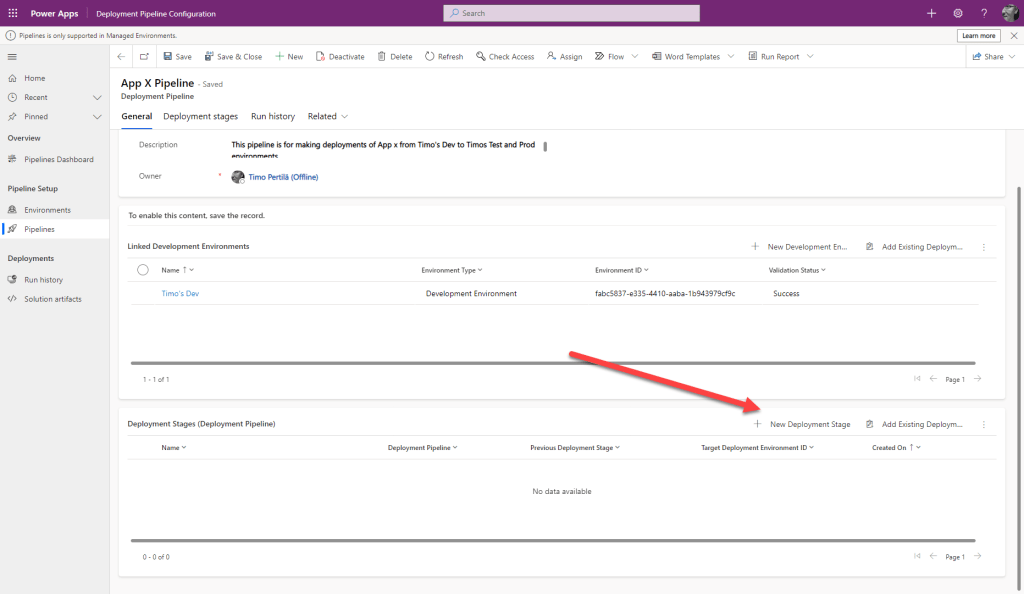Open the Run Report dropdown arrow
The height and width of the screenshot is (594, 1024).
[x=810, y=57]
